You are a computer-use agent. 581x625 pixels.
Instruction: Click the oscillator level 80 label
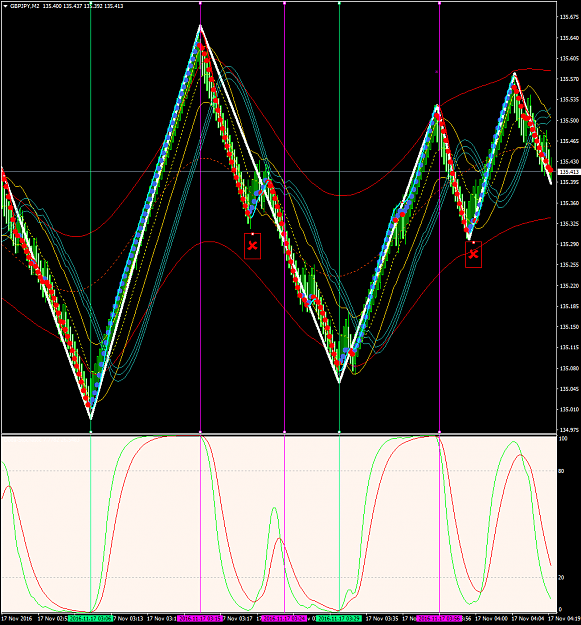click(x=561, y=471)
